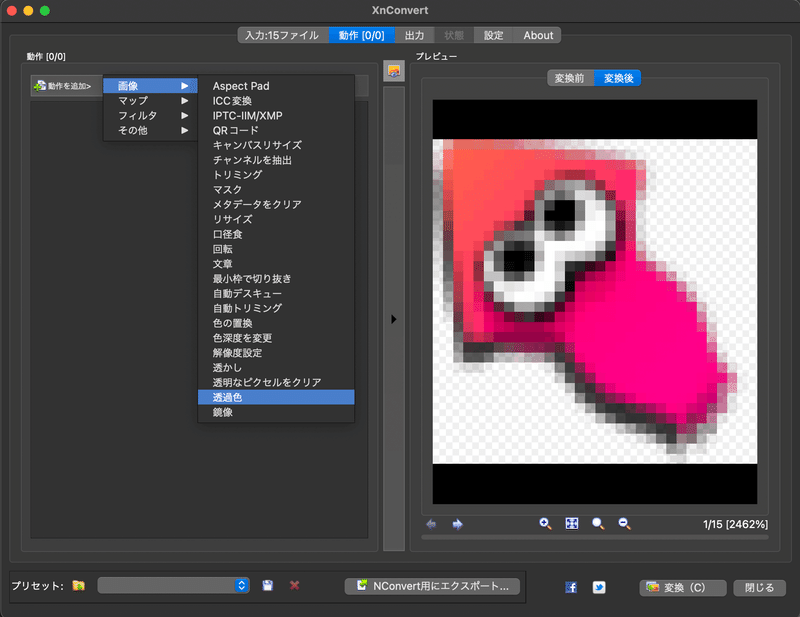Image resolution: width=800 pixels, height=617 pixels.
Task: Select キャンバスリサイズ menu entry
Action: 276,145
